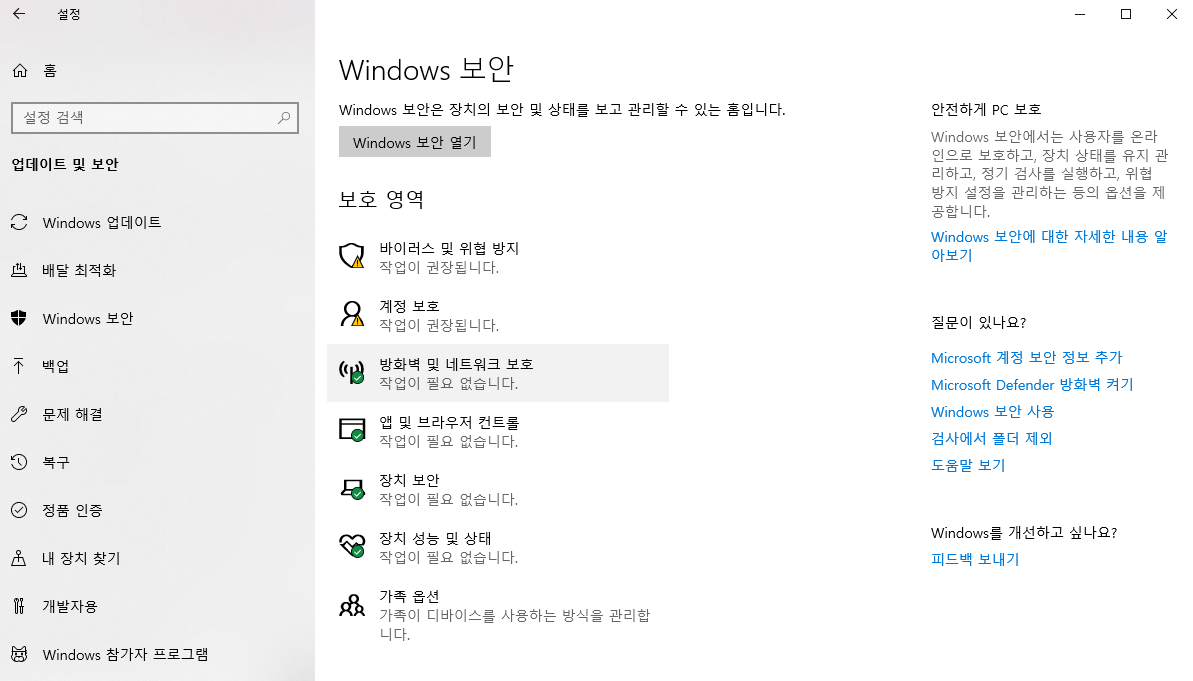Screen dimensions: 1193x681
Task: Click the Windows 참가자 프로그램 cat icon
Action: click(x=19, y=654)
